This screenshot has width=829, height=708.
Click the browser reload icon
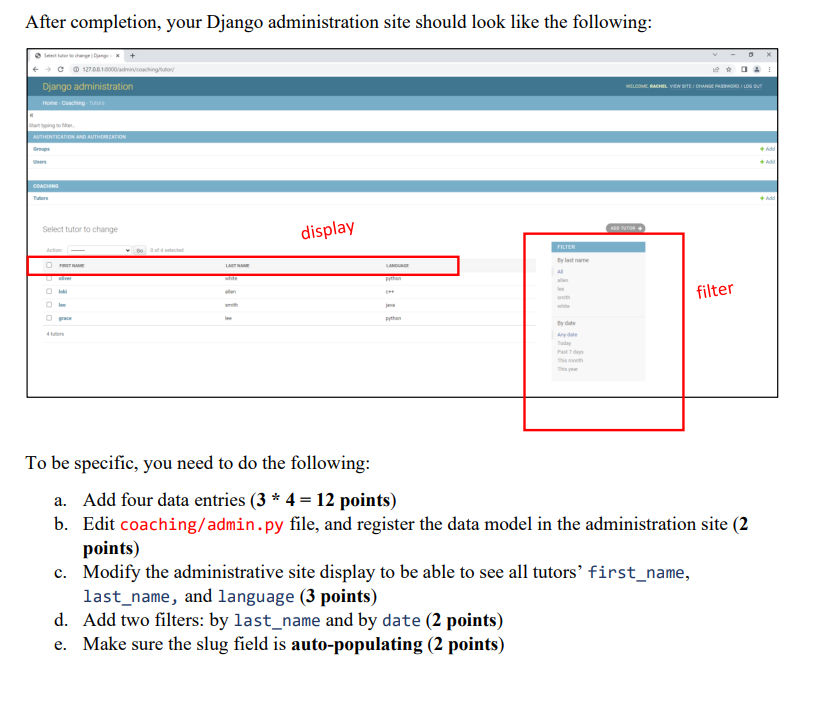pyautogui.click(x=60, y=69)
